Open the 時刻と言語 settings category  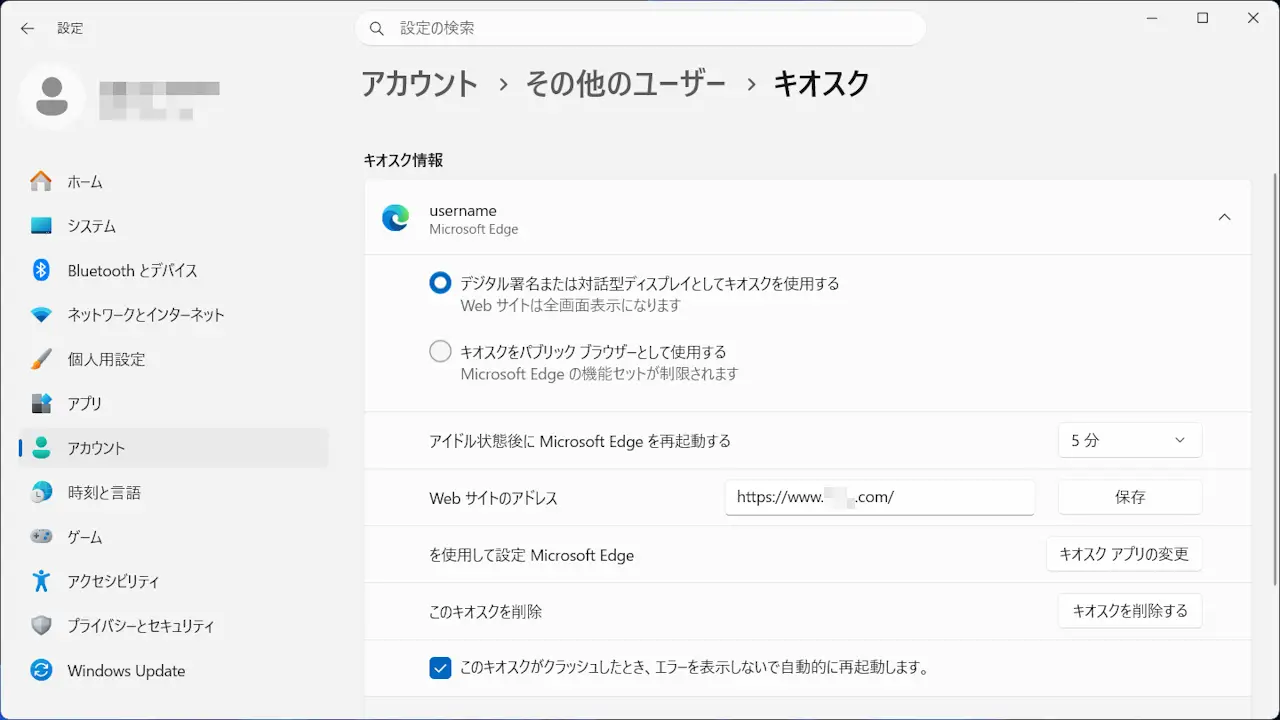pos(103,492)
